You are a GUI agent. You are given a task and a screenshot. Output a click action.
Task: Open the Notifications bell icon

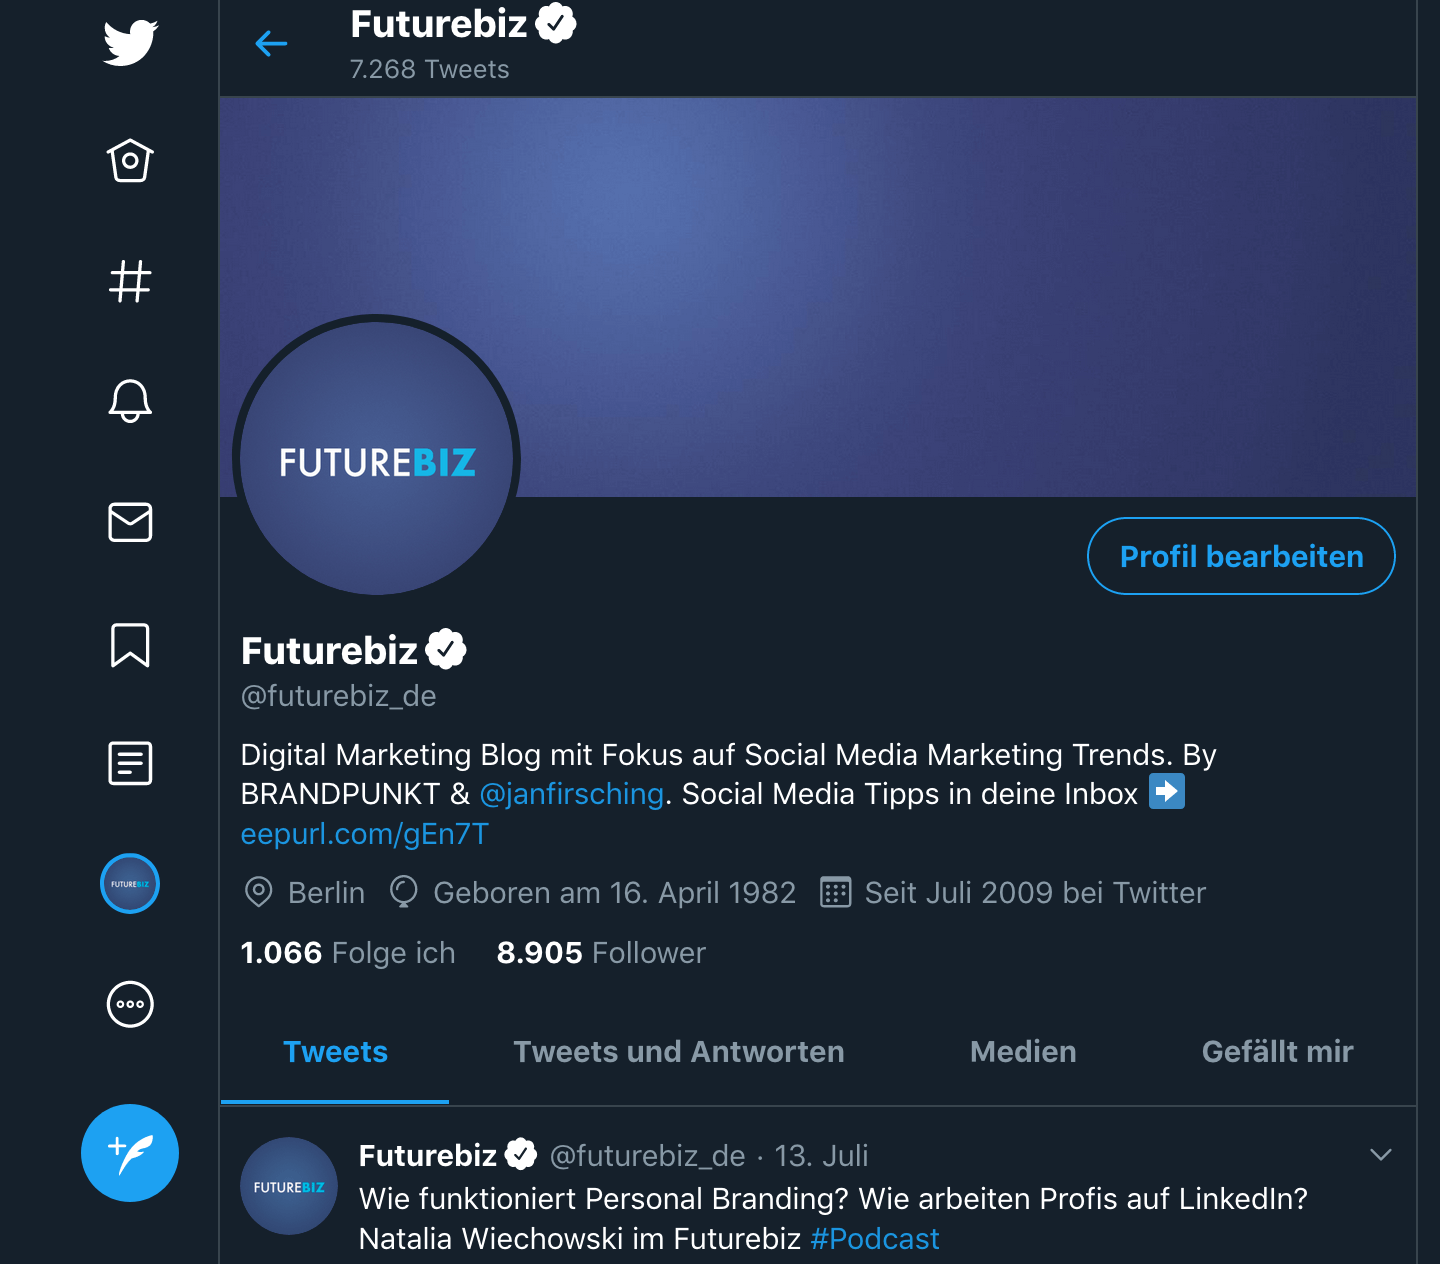coord(130,401)
